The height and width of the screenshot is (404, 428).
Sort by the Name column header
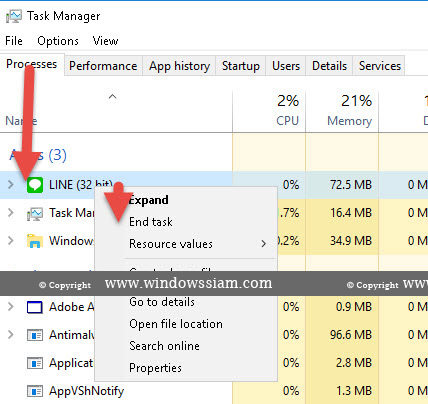tap(116, 111)
